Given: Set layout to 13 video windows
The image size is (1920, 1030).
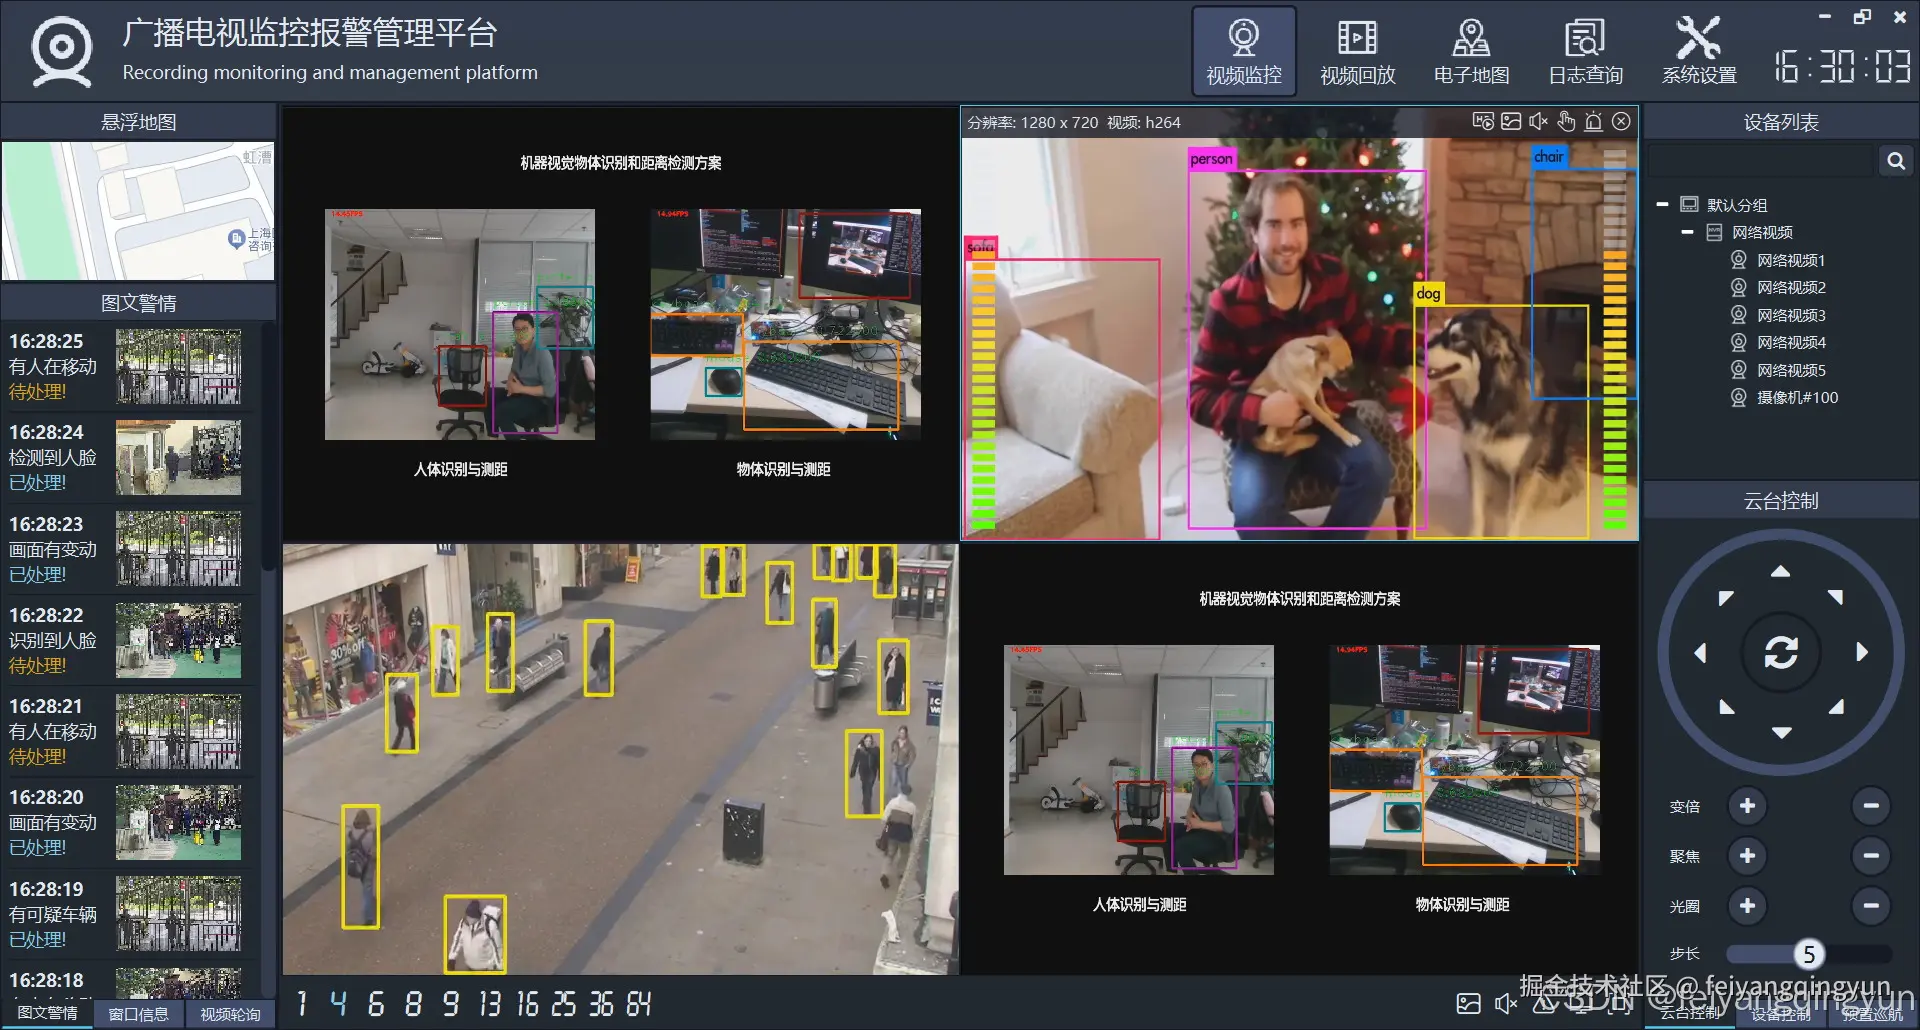Looking at the screenshot, I should [x=489, y=1004].
